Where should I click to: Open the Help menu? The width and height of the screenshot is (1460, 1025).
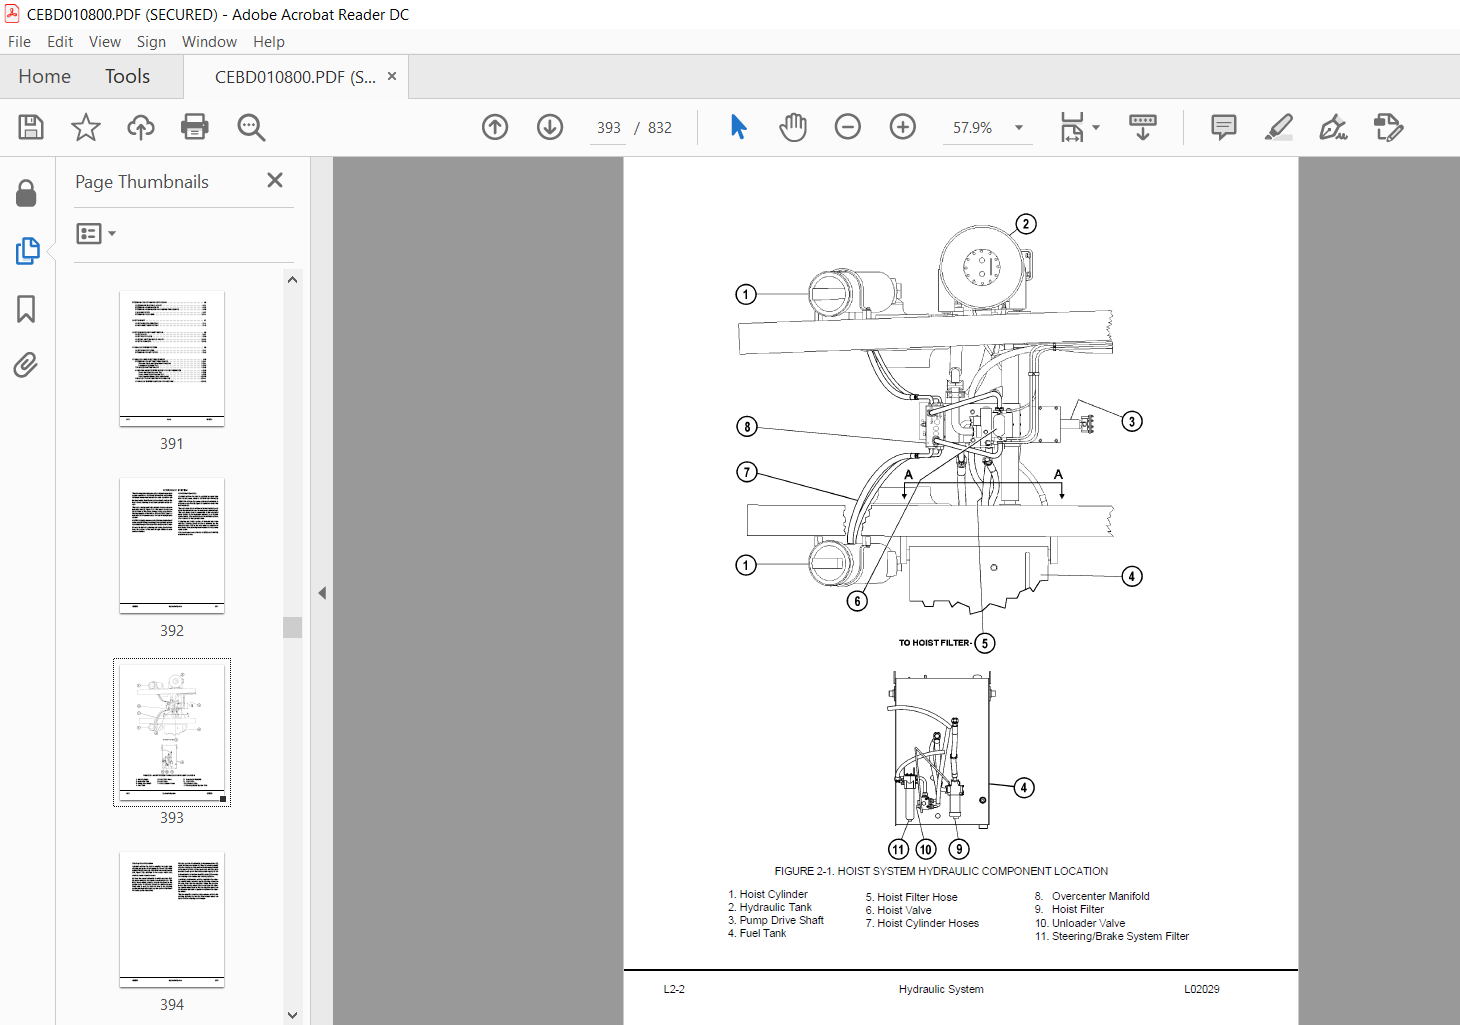pyautogui.click(x=269, y=42)
